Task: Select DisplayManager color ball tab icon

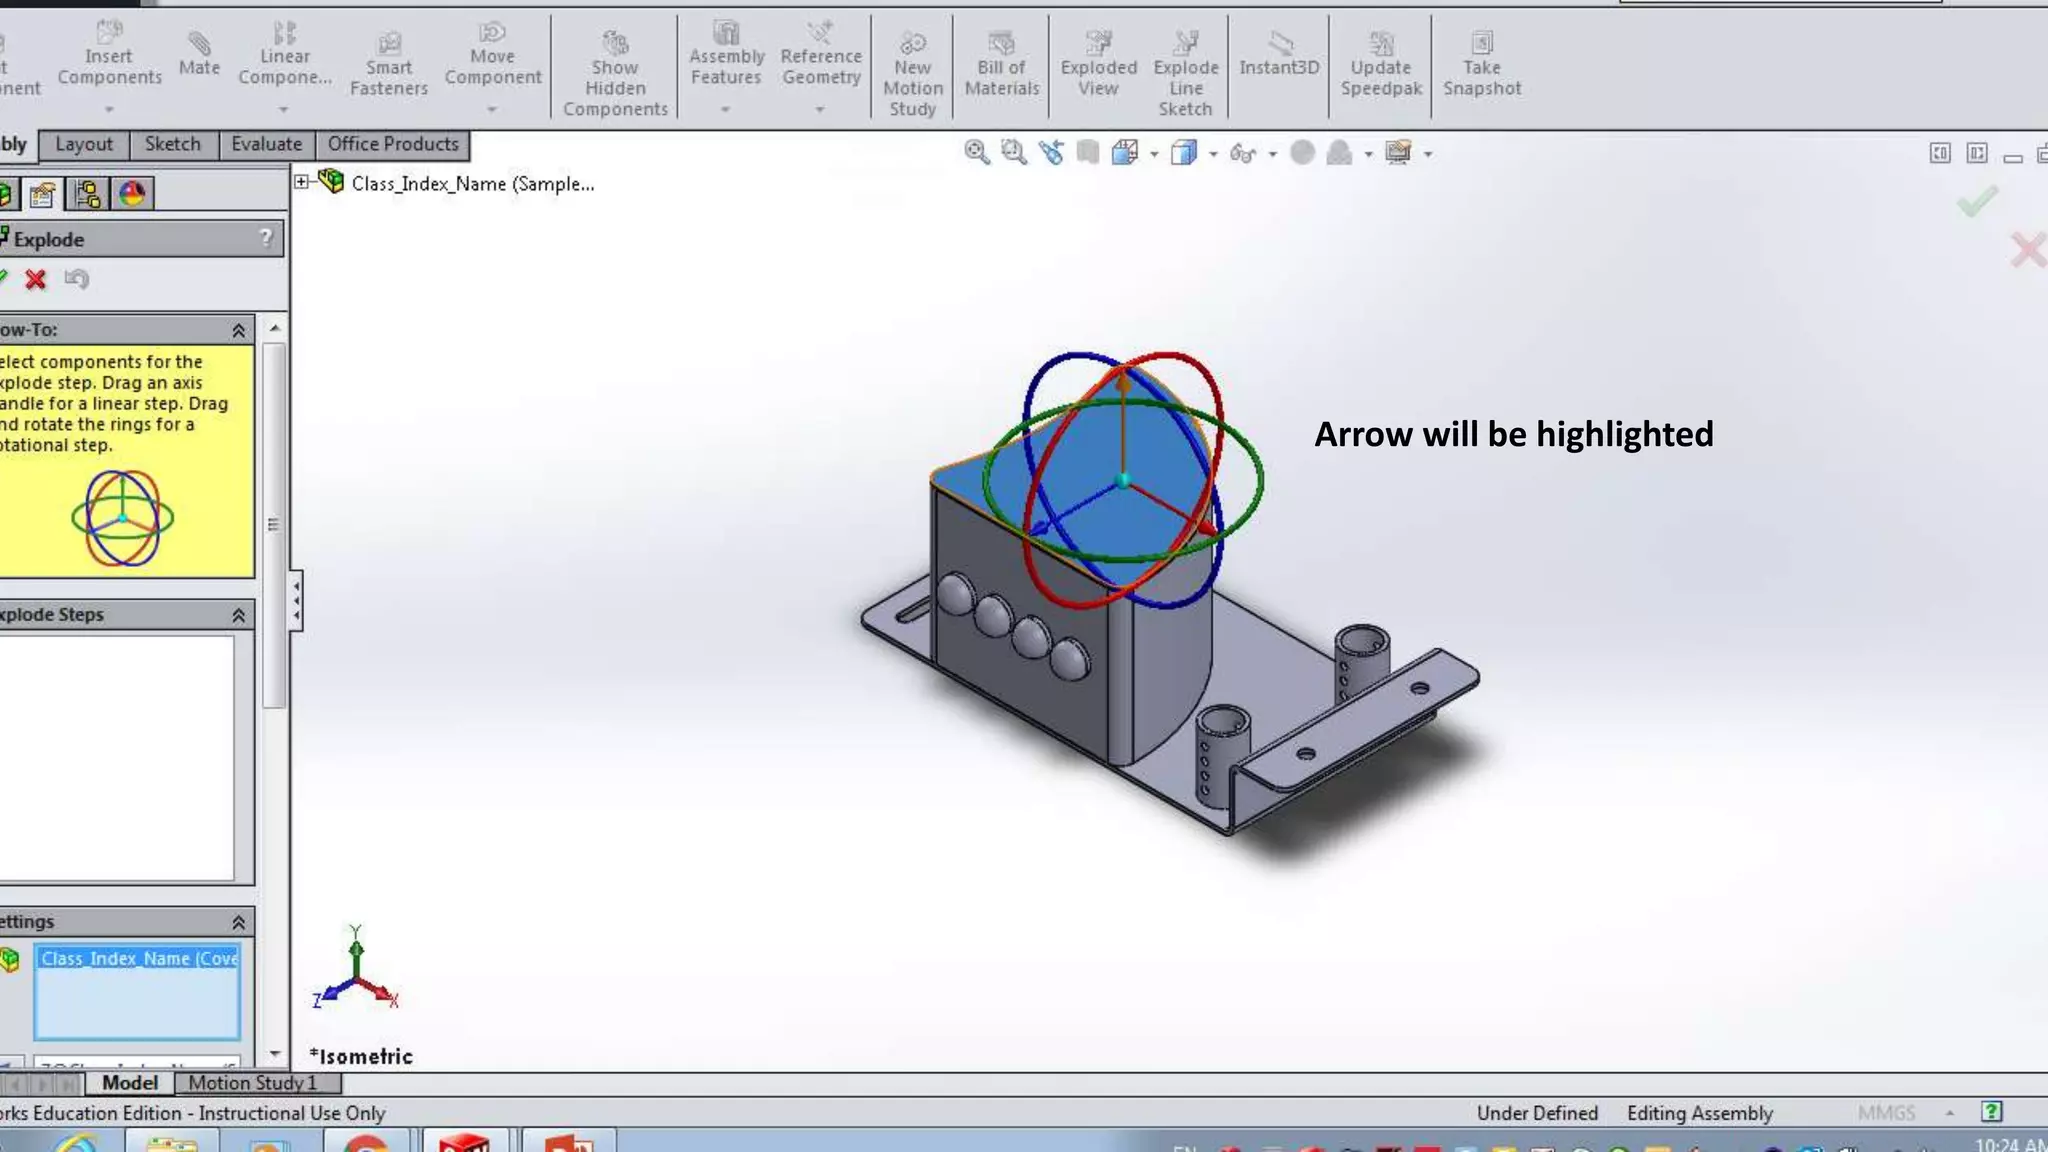Action: point(132,194)
